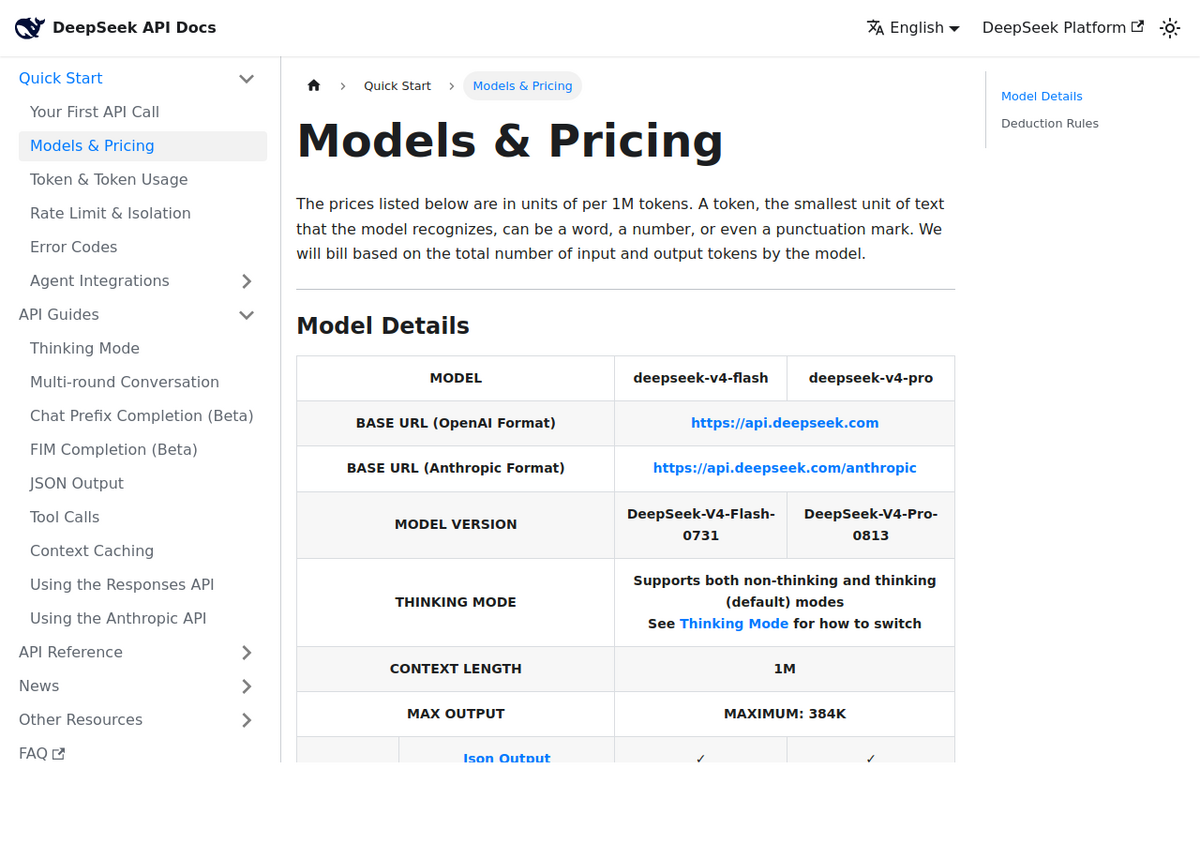The width and height of the screenshot is (1200, 844).
Task: Click the deepseek-v4-flash column header
Action: (701, 378)
